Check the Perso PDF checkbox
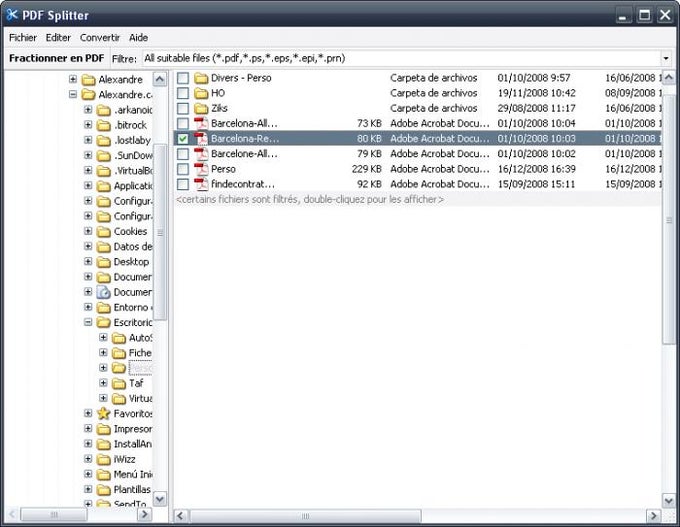 point(183,169)
